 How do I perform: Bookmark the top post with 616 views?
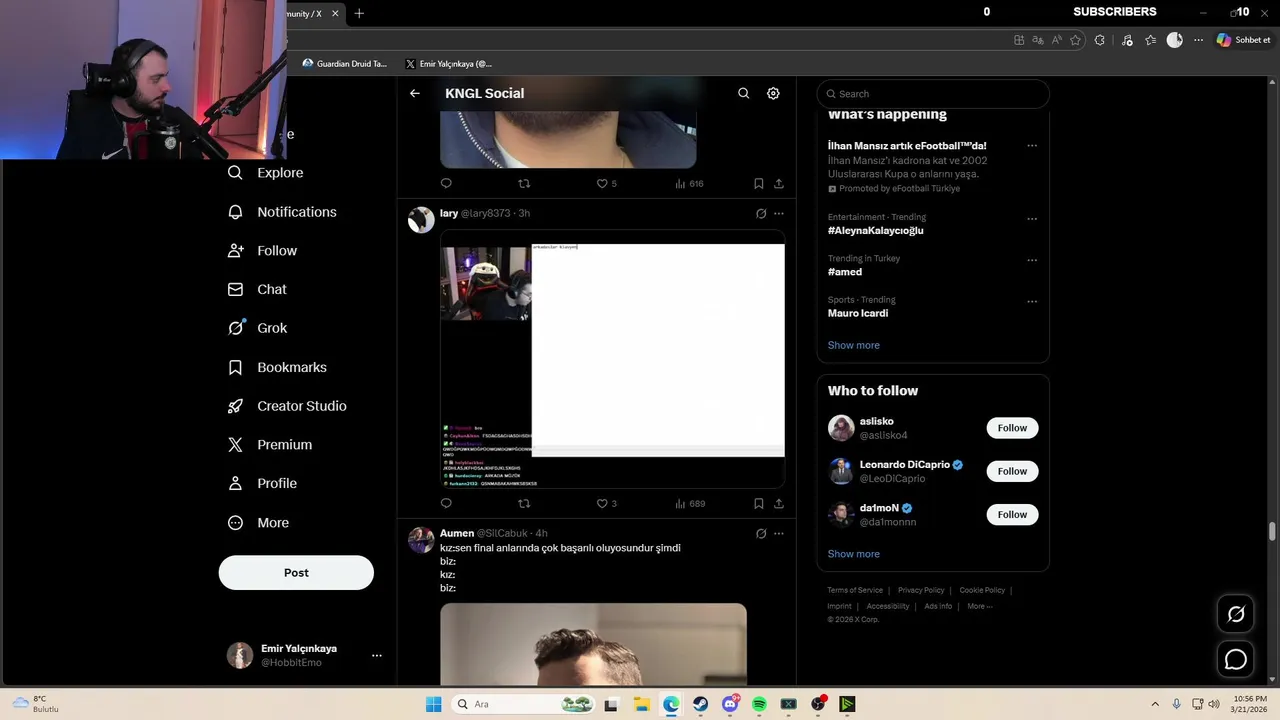pyautogui.click(x=759, y=184)
